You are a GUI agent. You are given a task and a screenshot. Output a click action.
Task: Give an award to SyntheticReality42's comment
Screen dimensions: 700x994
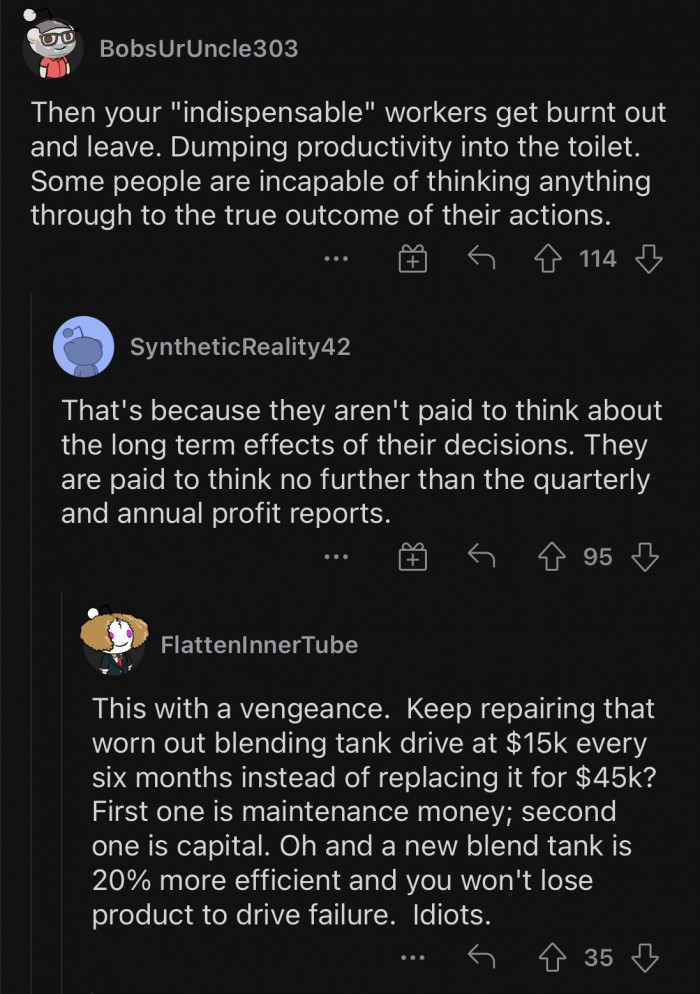click(412, 557)
